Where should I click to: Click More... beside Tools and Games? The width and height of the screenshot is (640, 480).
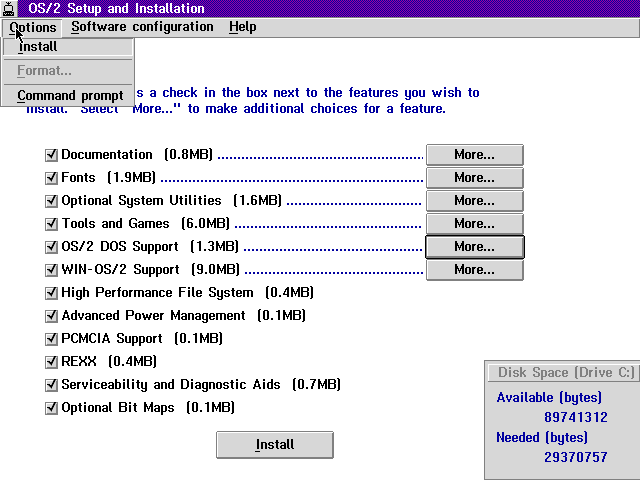pos(475,224)
